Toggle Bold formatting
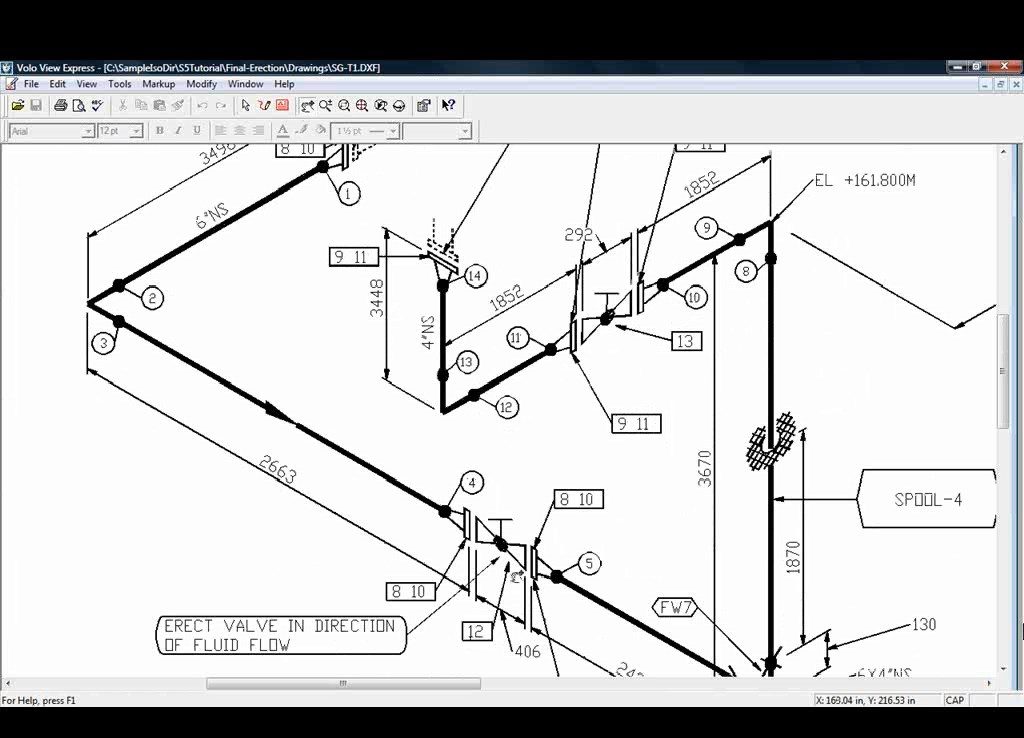The image size is (1024, 738). coord(159,131)
